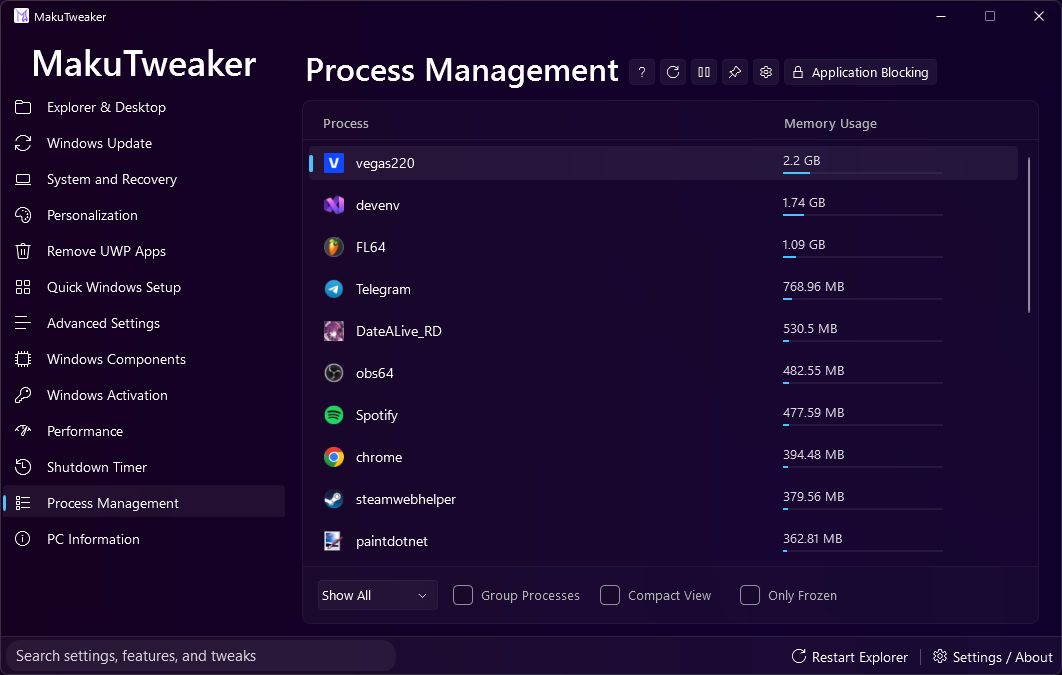Open Explorer & Desktop page
Screen dimensions: 1062x675
144,107
